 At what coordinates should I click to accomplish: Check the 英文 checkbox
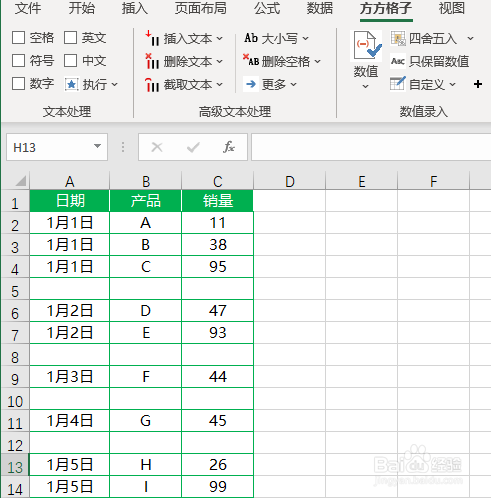coord(70,38)
